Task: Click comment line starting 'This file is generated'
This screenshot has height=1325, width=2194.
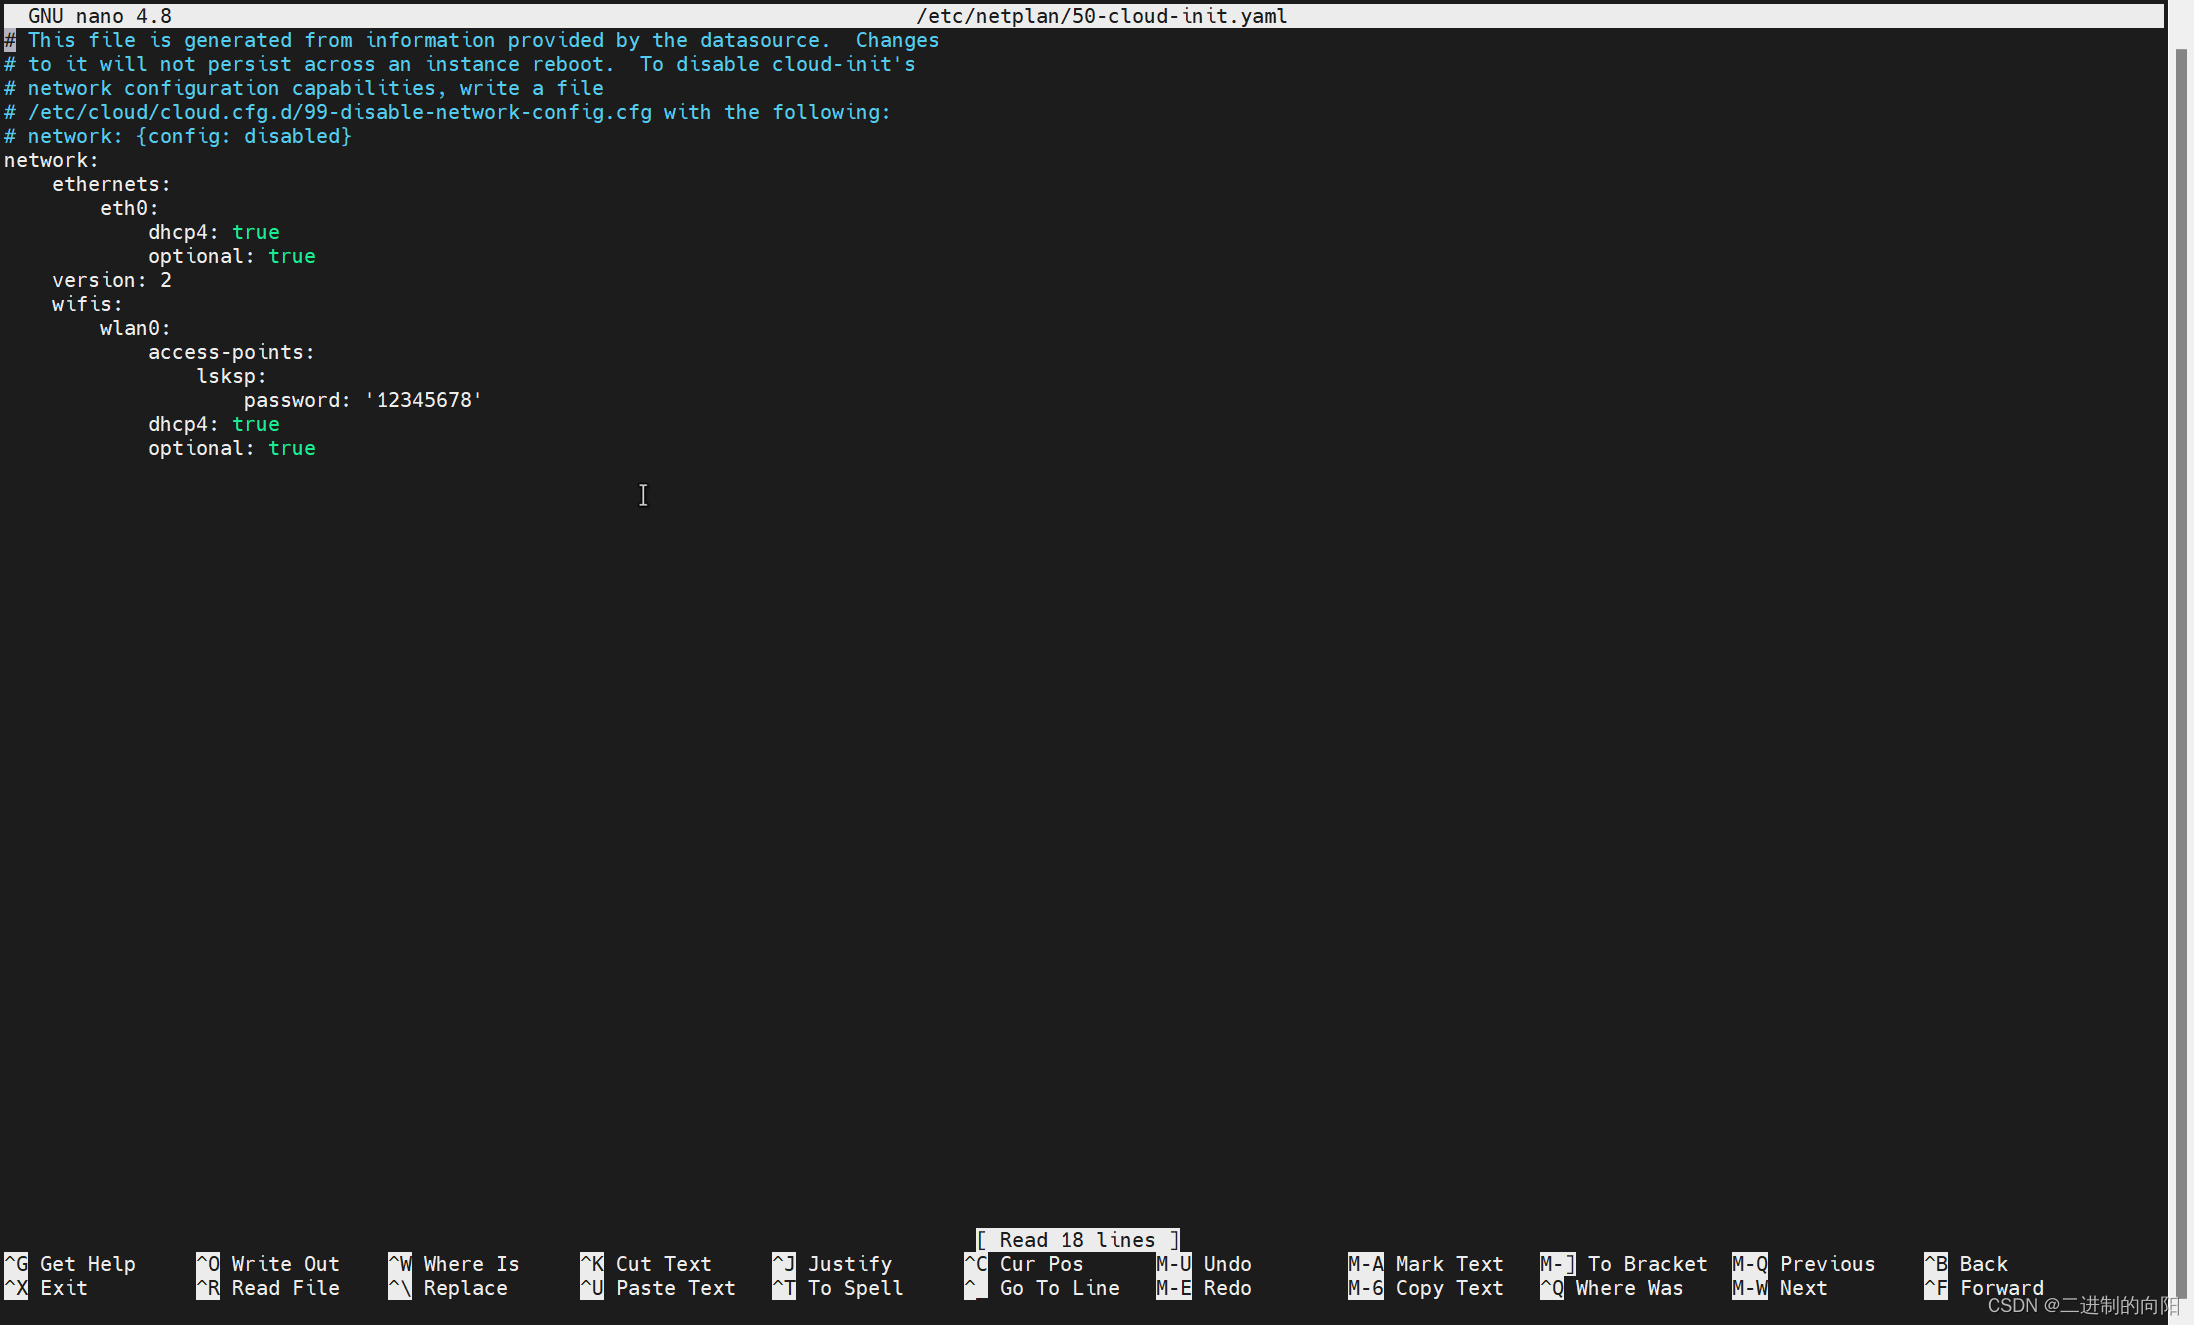Action: click(x=472, y=40)
